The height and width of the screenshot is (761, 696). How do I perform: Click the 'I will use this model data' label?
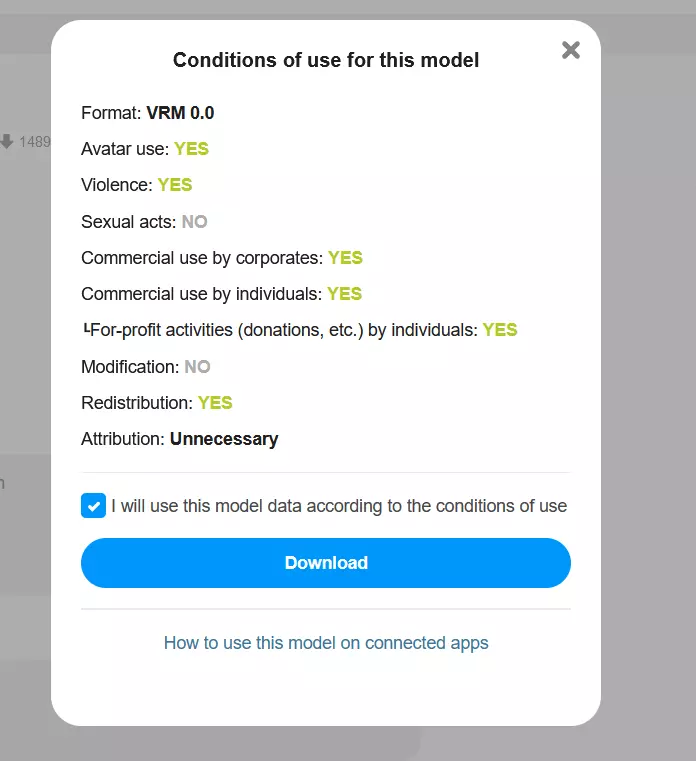click(x=339, y=506)
